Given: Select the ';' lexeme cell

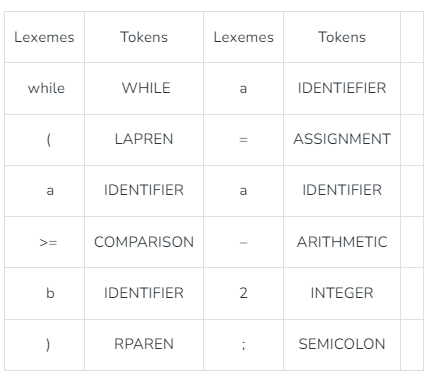Looking at the screenshot, I should (244, 345).
